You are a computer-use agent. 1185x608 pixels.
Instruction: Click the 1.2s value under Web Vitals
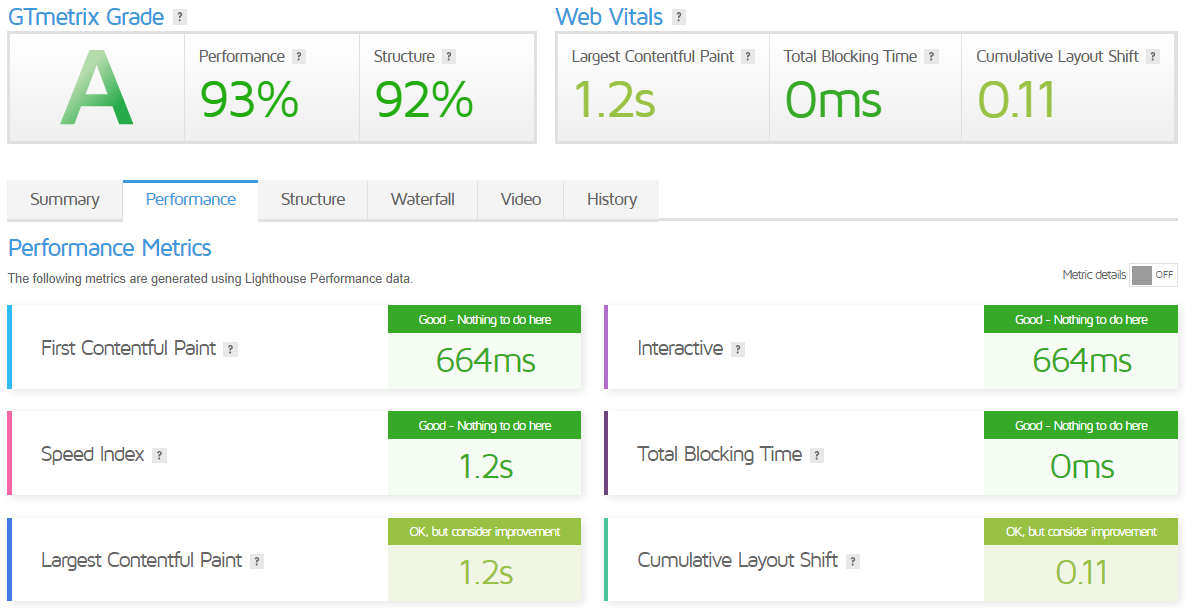click(x=613, y=100)
